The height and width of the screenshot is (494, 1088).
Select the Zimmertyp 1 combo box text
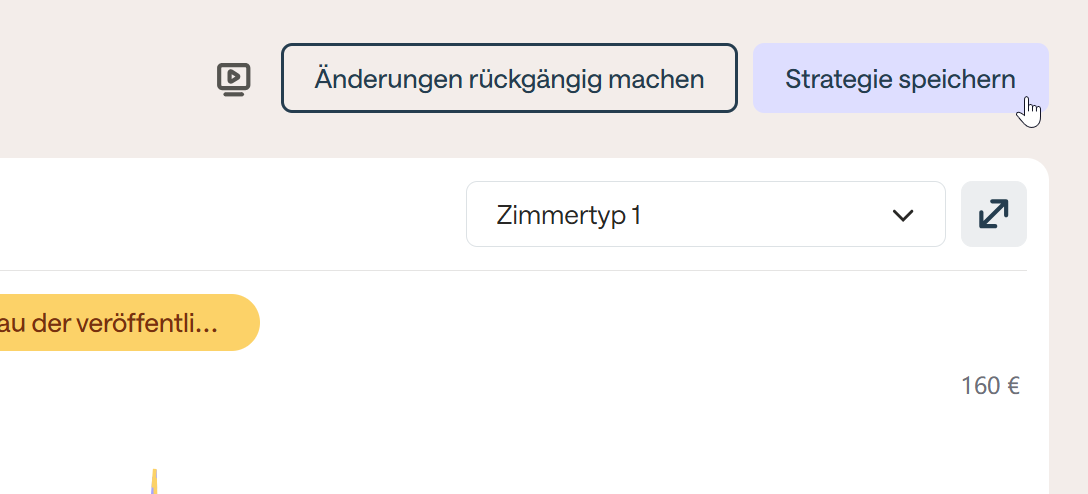[x=568, y=215]
